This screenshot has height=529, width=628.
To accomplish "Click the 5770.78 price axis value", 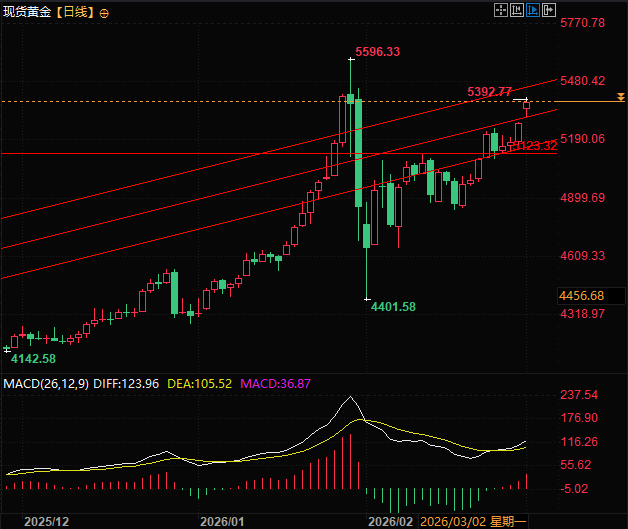I will [582, 23].
